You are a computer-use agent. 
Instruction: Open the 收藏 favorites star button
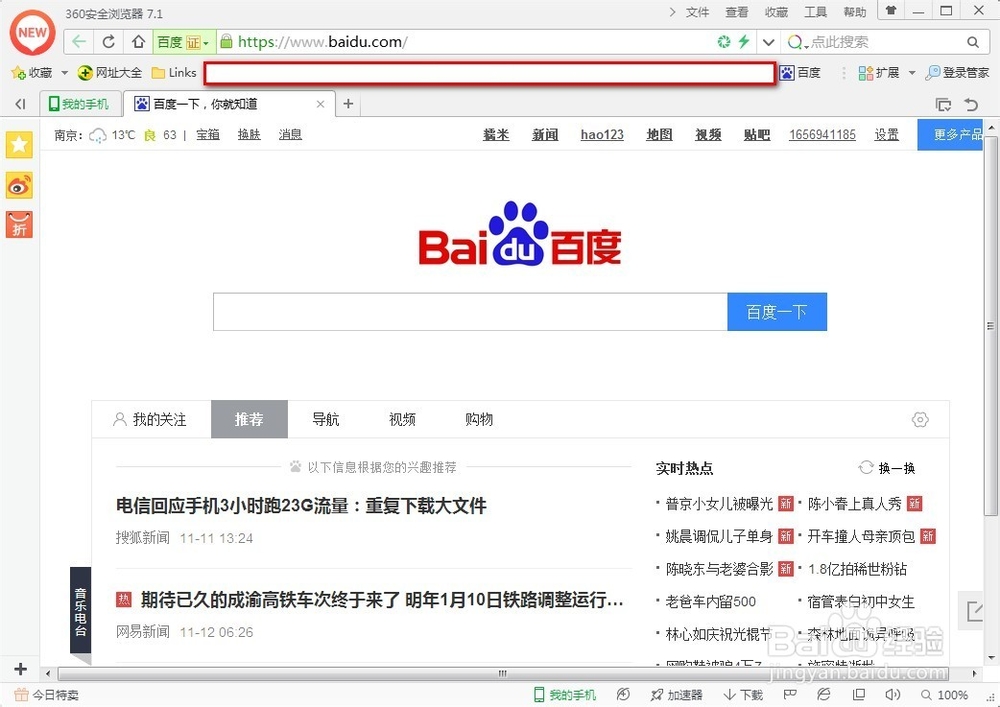click(31, 73)
